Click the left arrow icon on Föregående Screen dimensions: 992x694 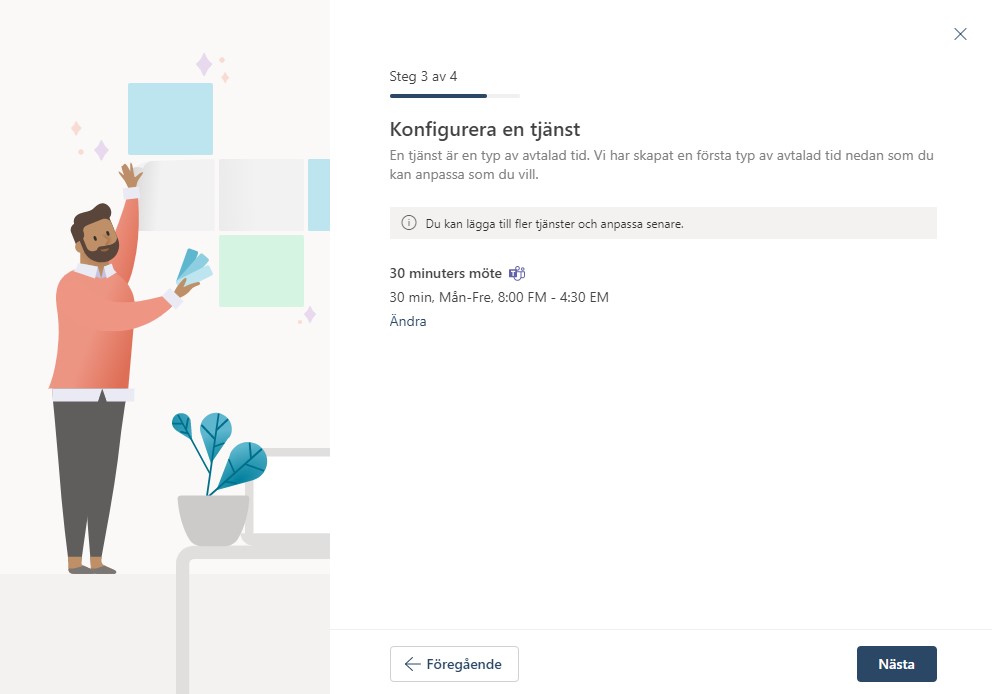pyautogui.click(x=412, y=664)
